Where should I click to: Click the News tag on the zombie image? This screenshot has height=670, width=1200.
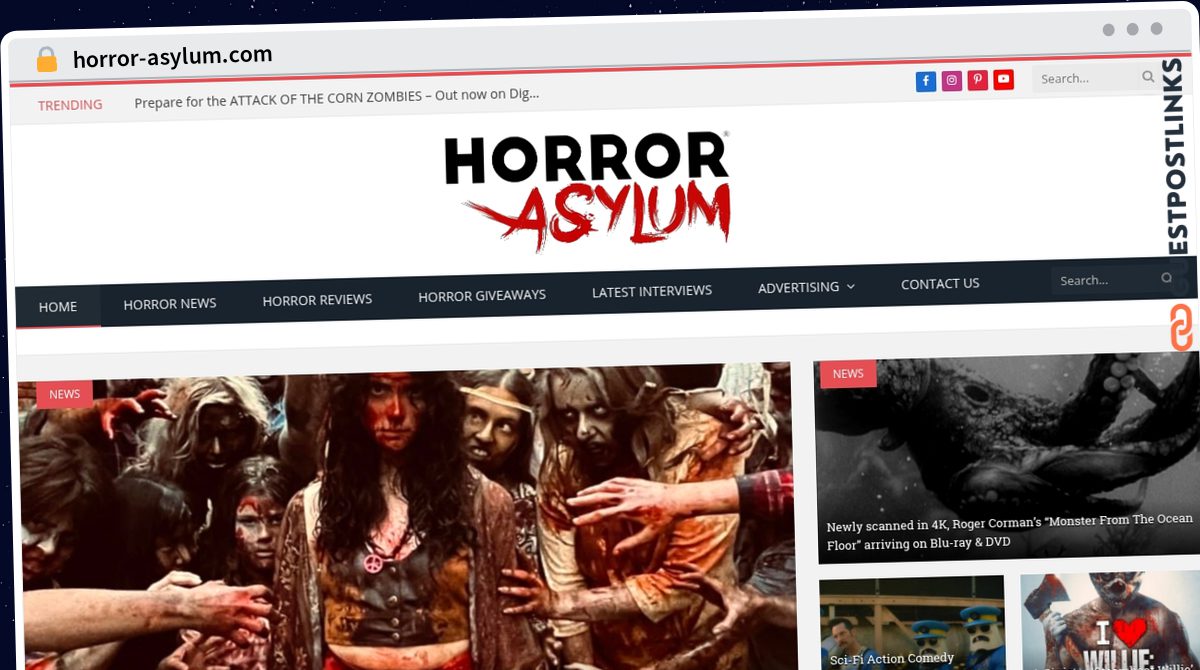[x=64, y=394]
